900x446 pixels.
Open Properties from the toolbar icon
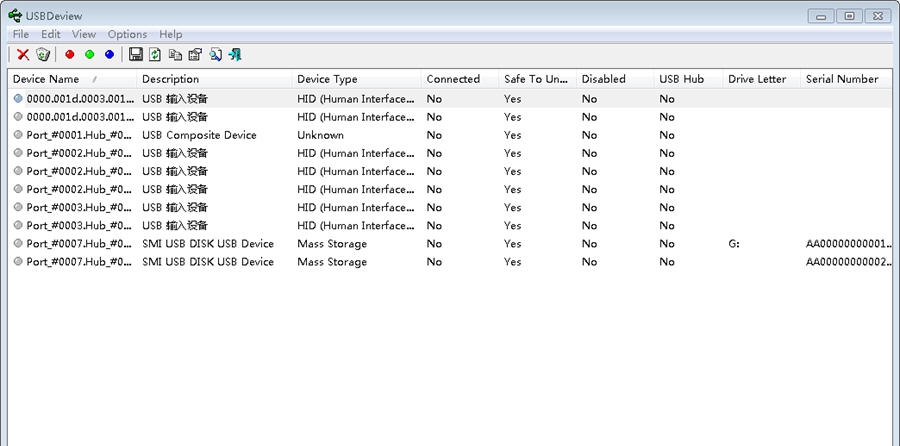pos(195,55)
